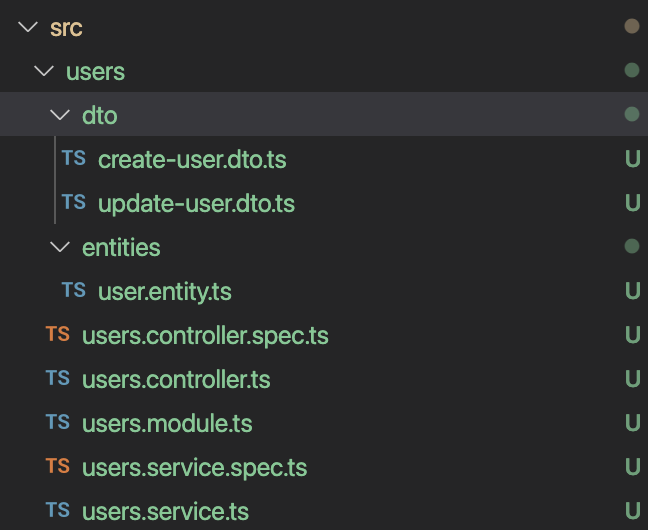
Task: Open user.entity.ts file
Action: (x=164, y=292)
